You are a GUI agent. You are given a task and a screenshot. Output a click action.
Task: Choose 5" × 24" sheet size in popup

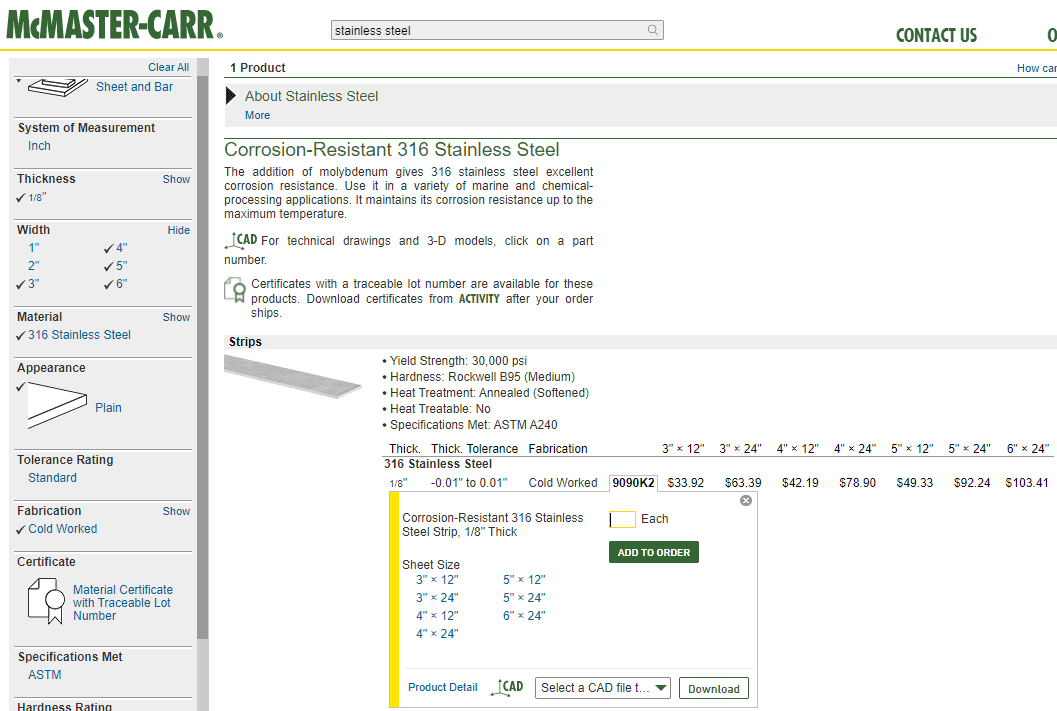(524, 598)
